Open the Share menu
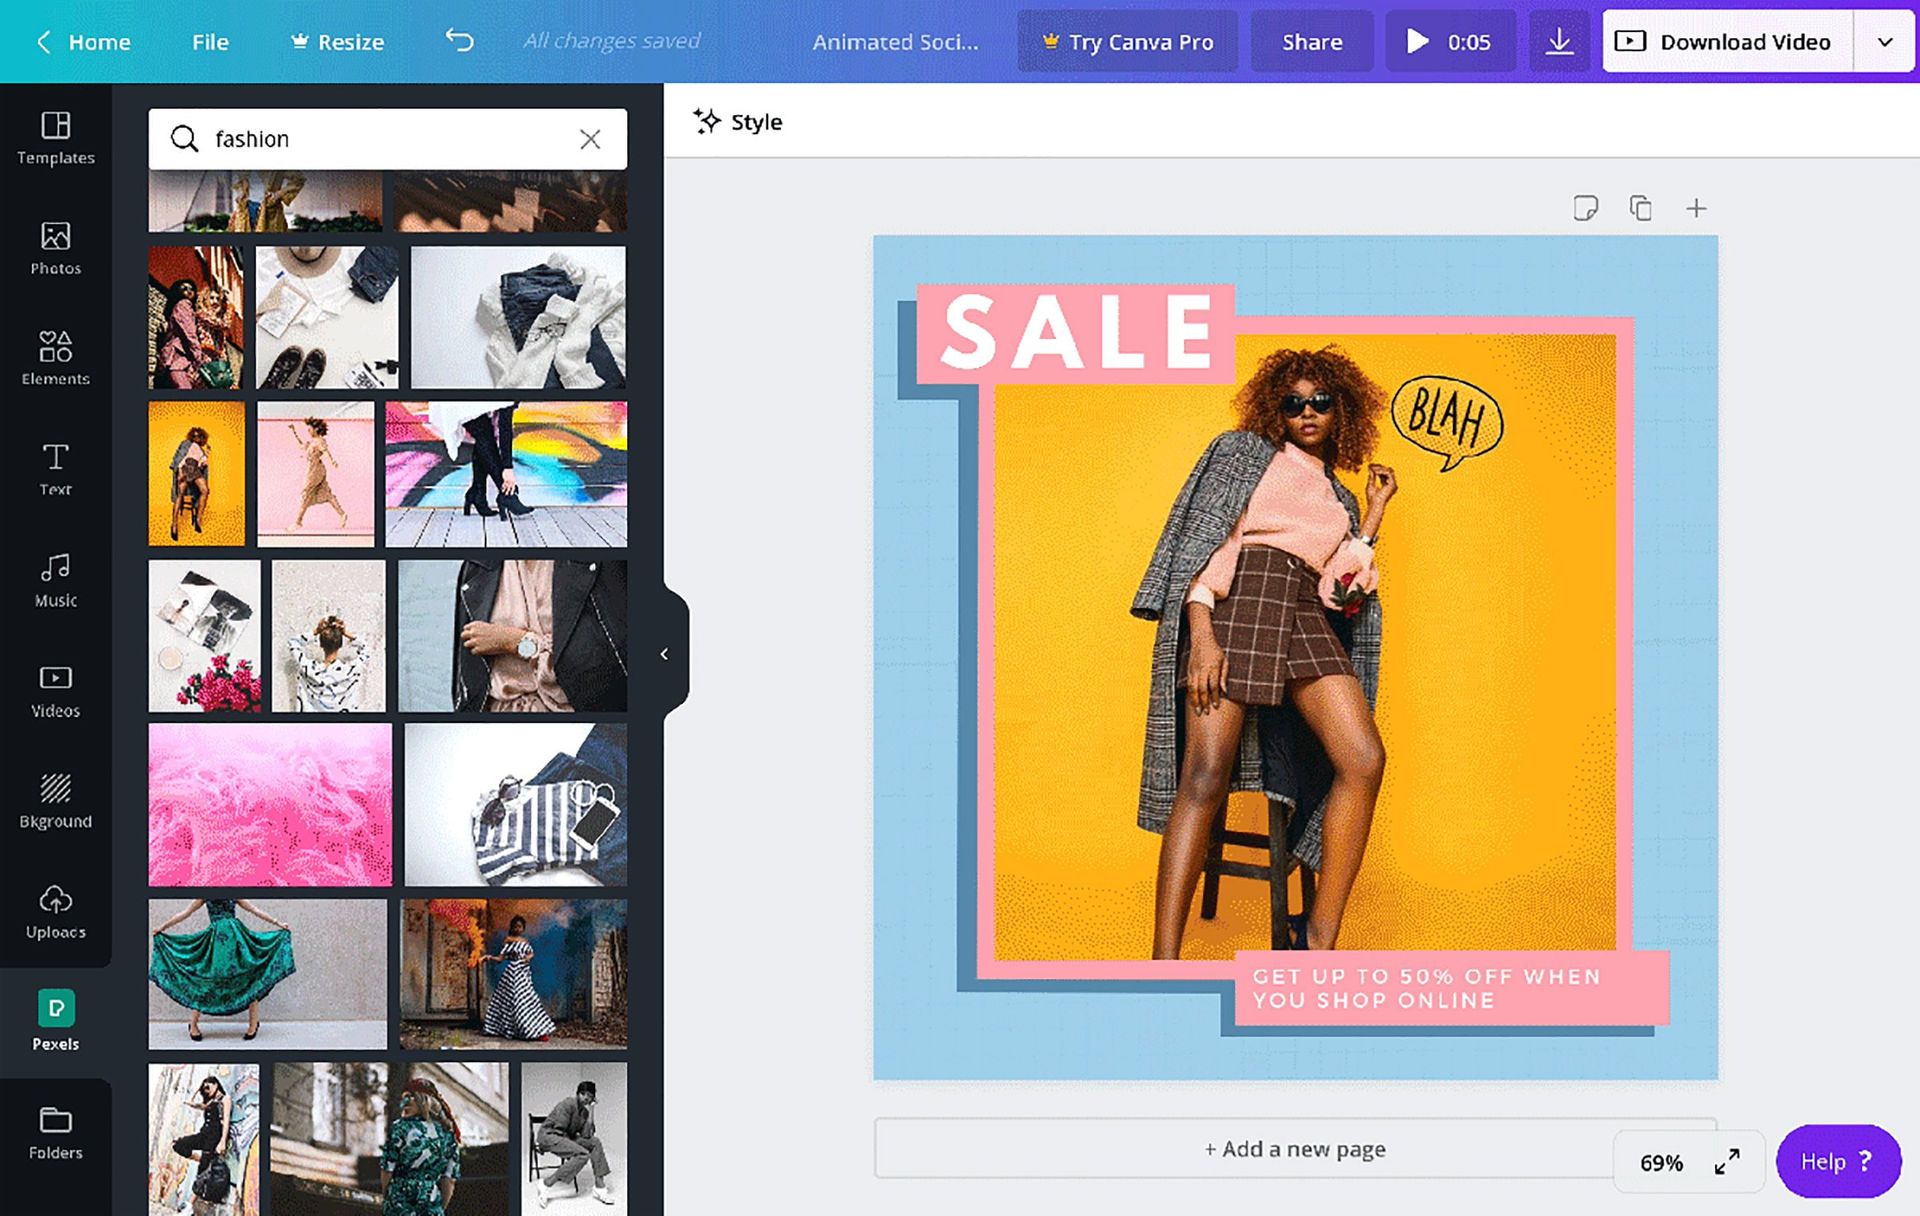 pos(1311,41)
